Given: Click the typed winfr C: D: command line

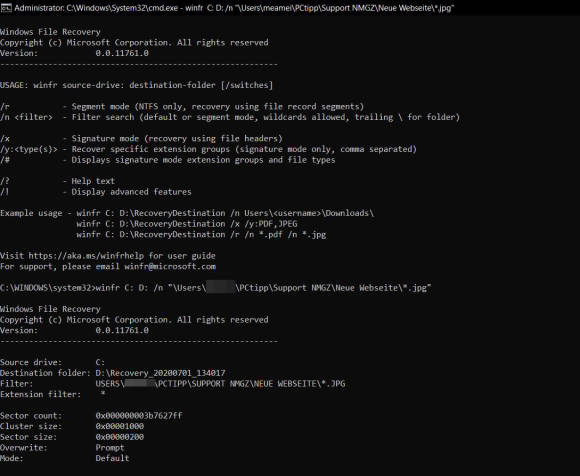Looking at the screenshot, I should pyautogui.click(x=216, y=288).
